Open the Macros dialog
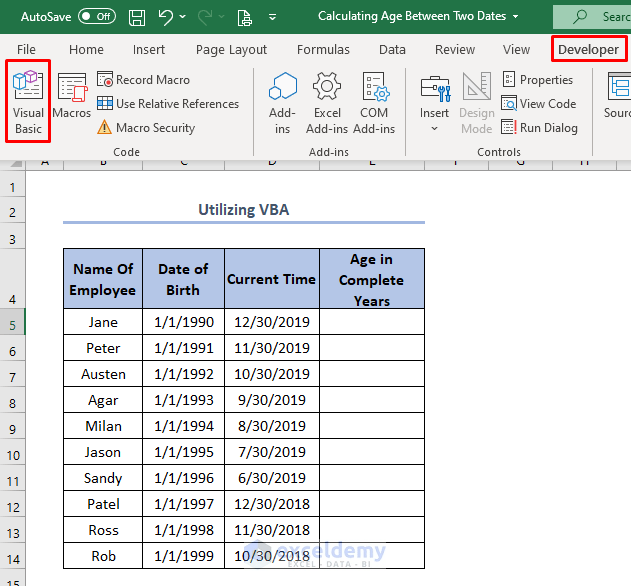The height and width of the screenshot is (586, 631). (x=72, y=96)
